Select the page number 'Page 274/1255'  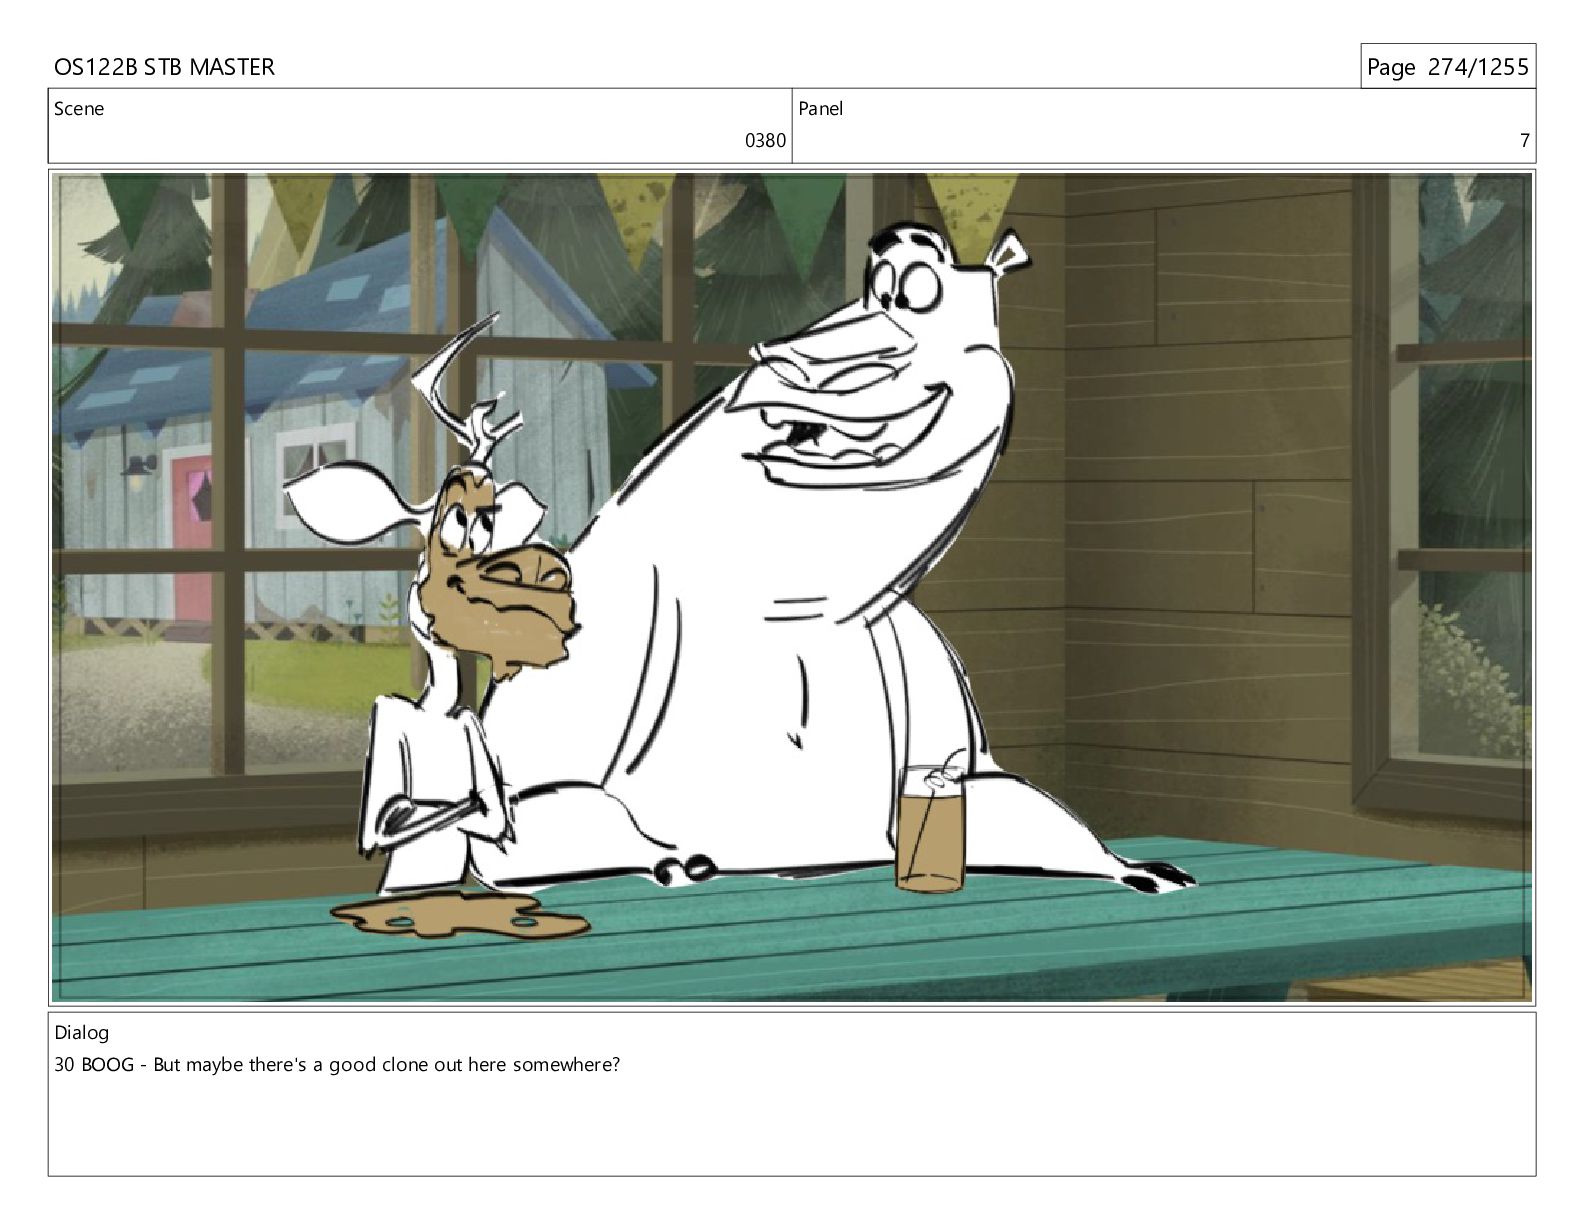[1447, 67]
